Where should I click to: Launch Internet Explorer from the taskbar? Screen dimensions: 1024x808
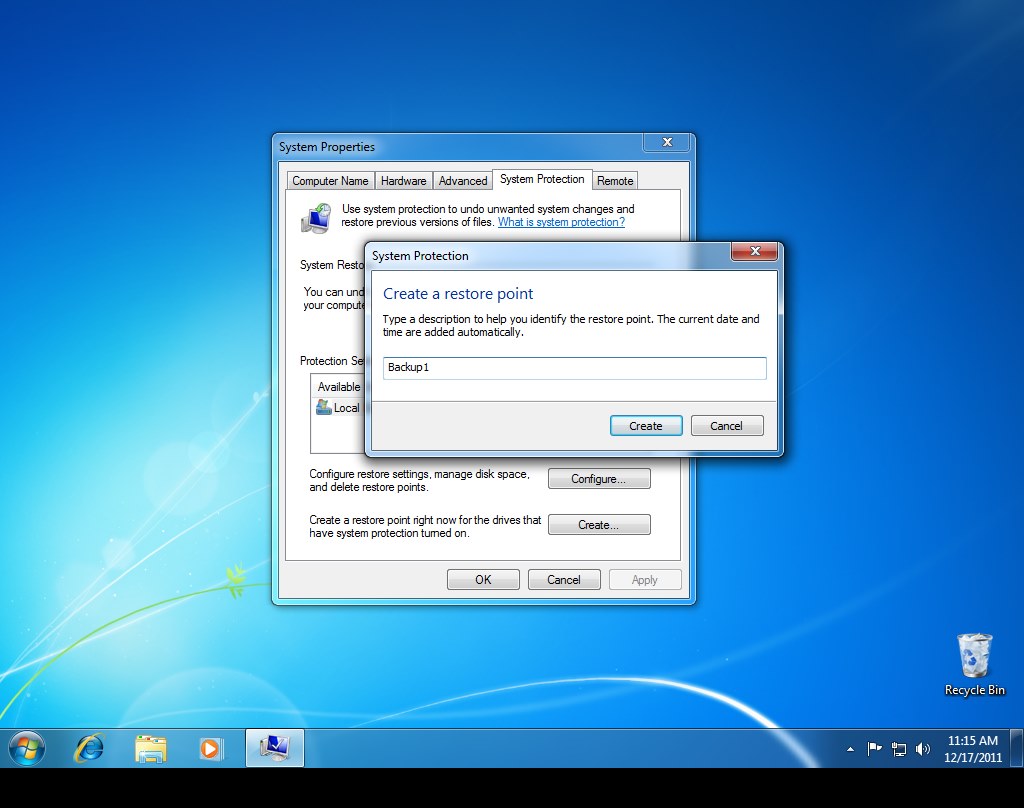(x=89, y=748)
